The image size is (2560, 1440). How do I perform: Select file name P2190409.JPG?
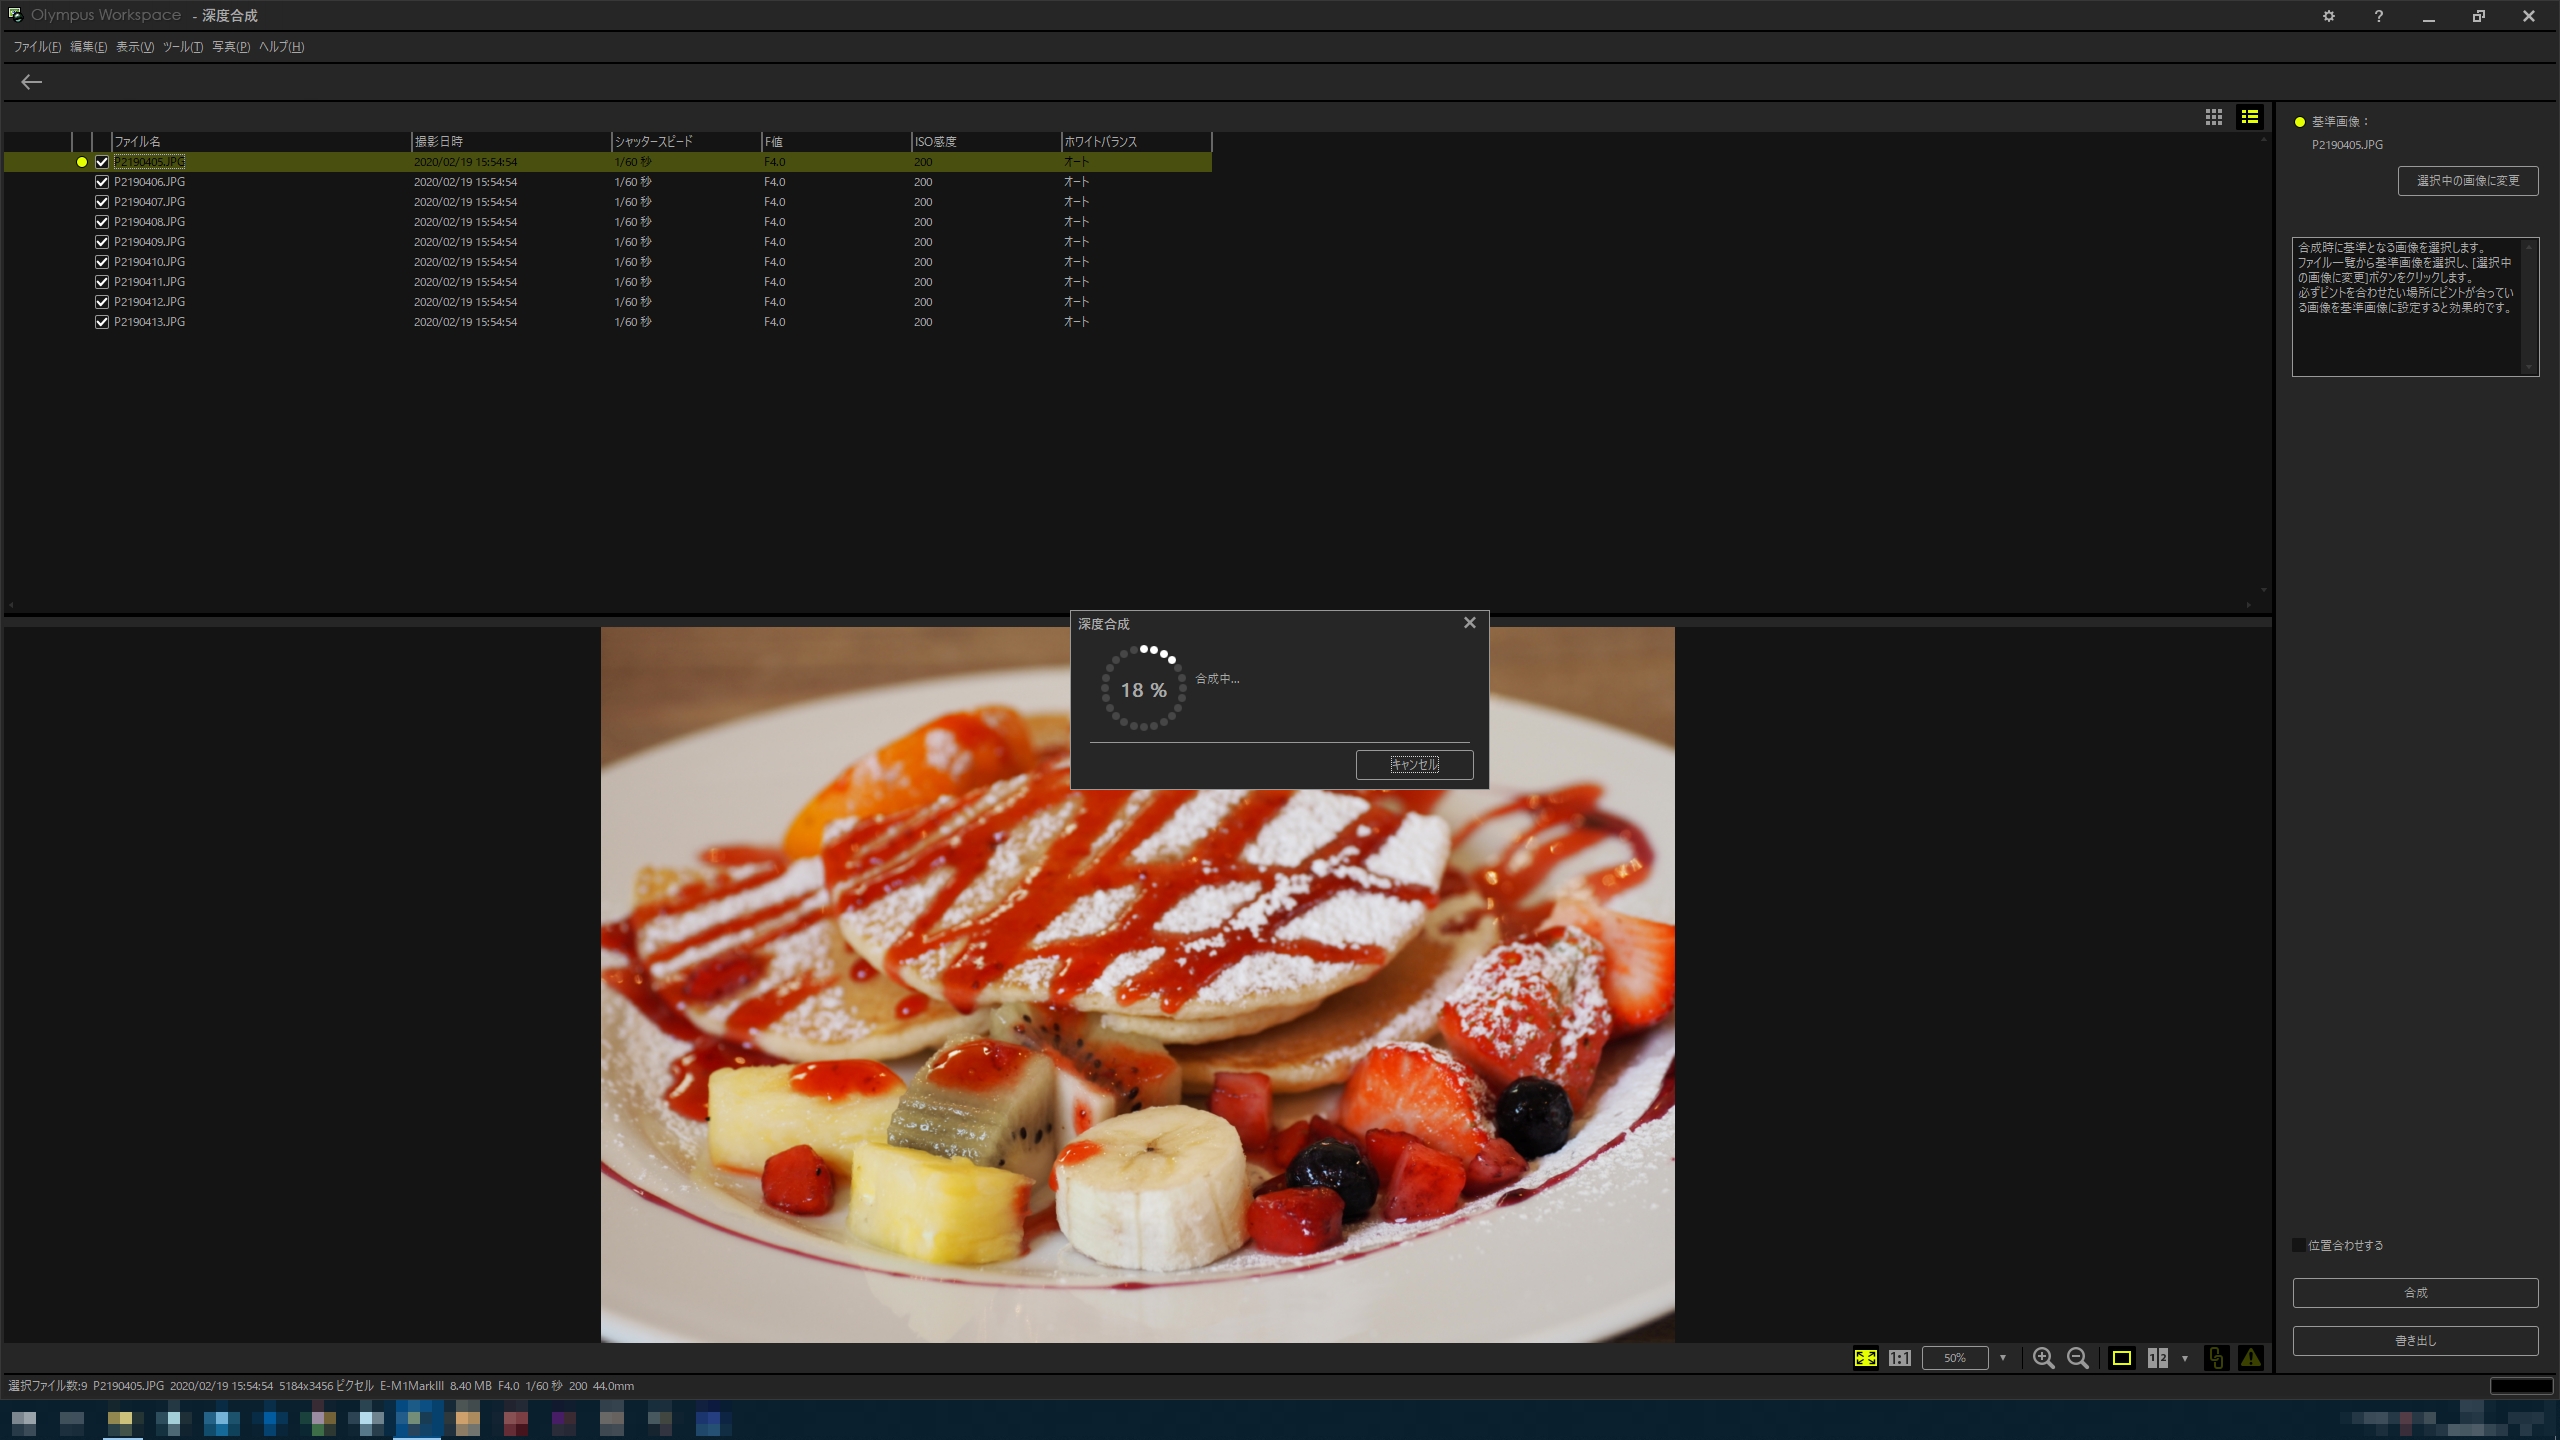[149, 242]
